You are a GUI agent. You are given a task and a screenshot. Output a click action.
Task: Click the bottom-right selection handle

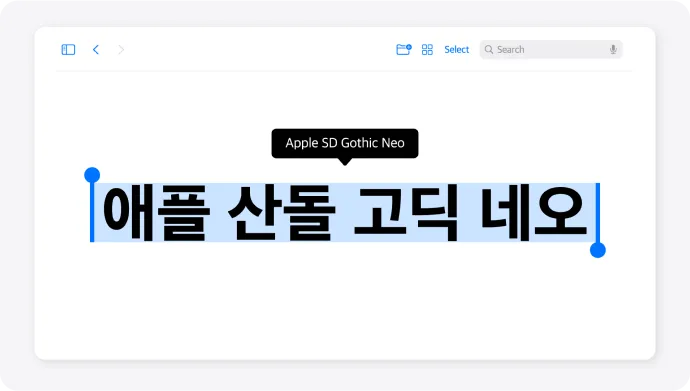[x=598, y=250]
